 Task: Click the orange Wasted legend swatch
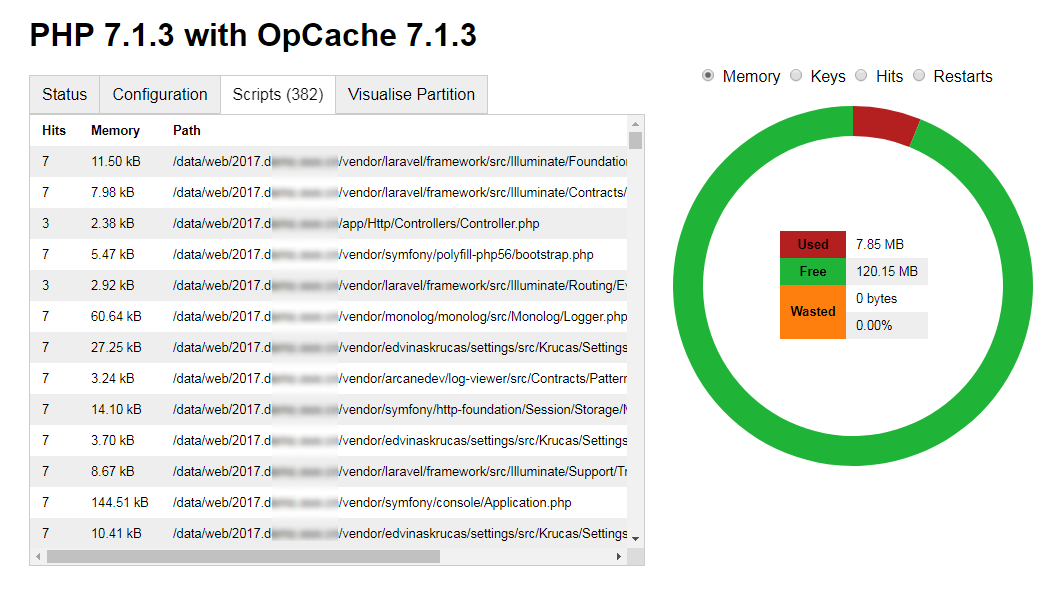pos(813,312)
